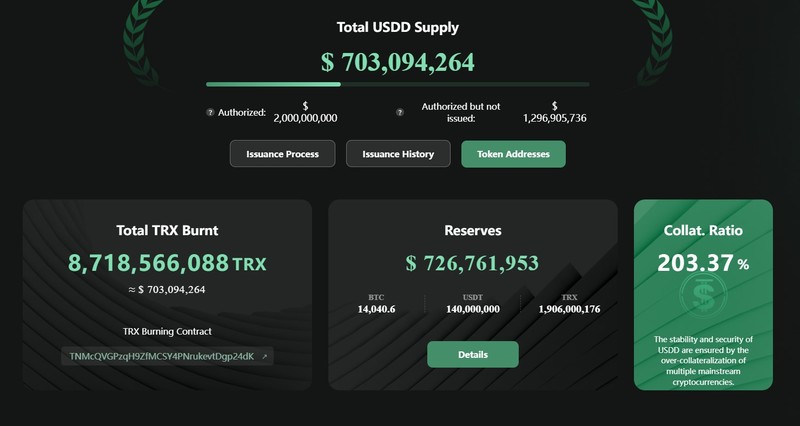
Task: Select the 8,718,566,088 TRX burnt figure
Action: click(x=167, y=263)
